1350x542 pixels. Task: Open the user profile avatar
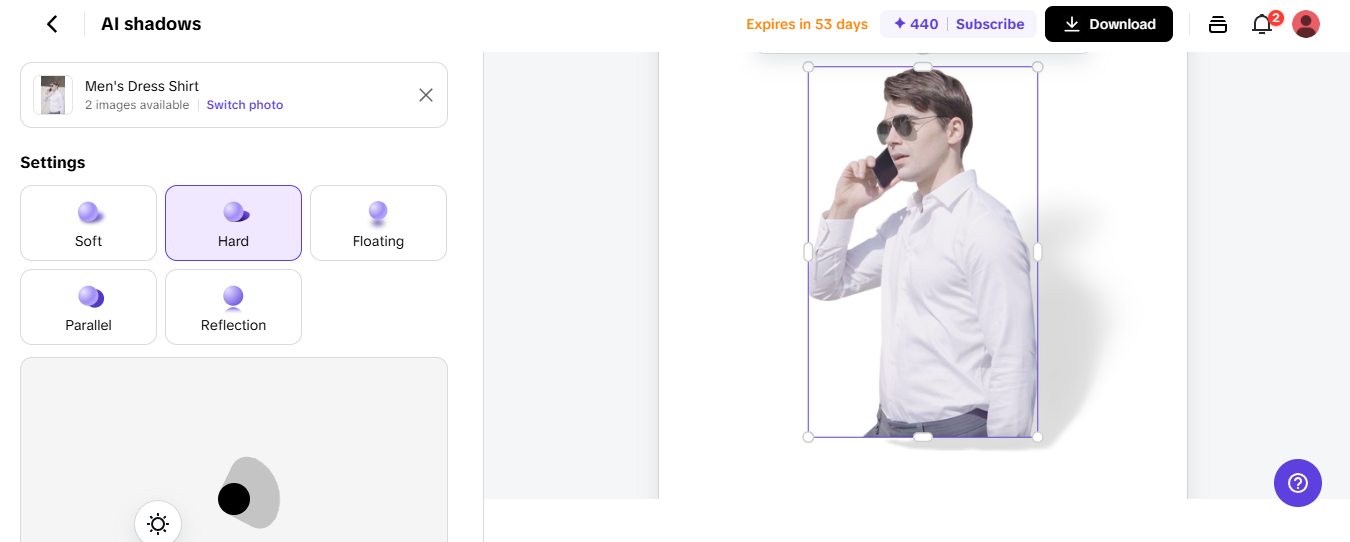(x=1306, y=24)
